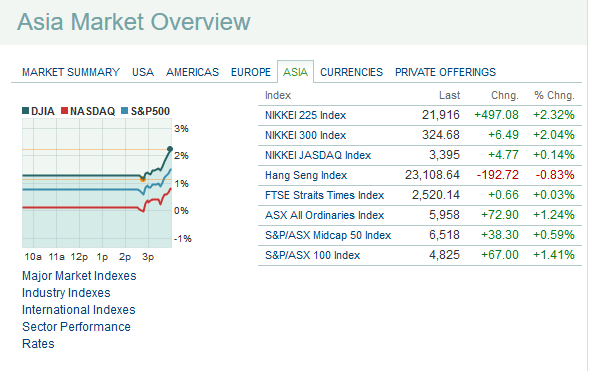Click the DJIA dark green legend swatch
Viewport: 589px width, 371px height.
26,111
